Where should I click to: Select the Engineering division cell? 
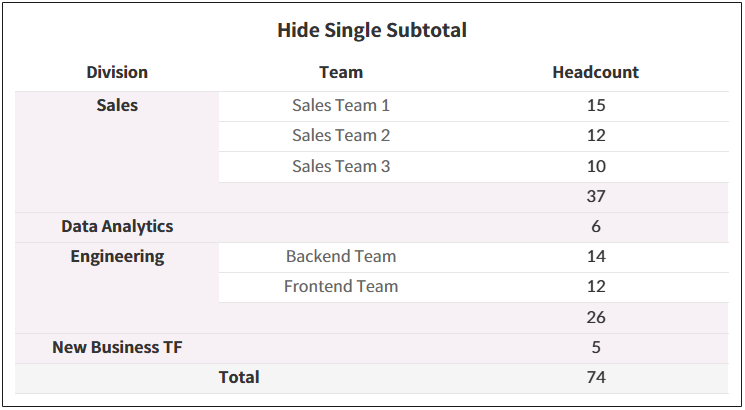click(117, 257)
